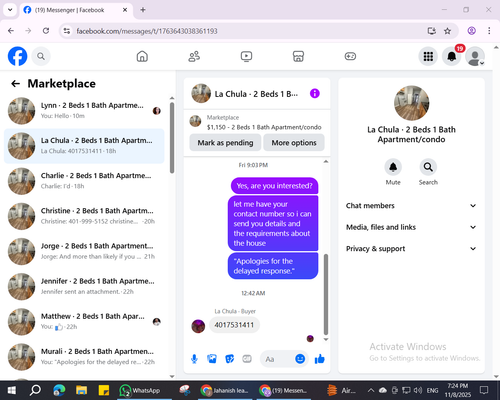This screenshot has width=500, height=400.
Task: Open Sticky Notes from taskbar
Action: [104, 390]
